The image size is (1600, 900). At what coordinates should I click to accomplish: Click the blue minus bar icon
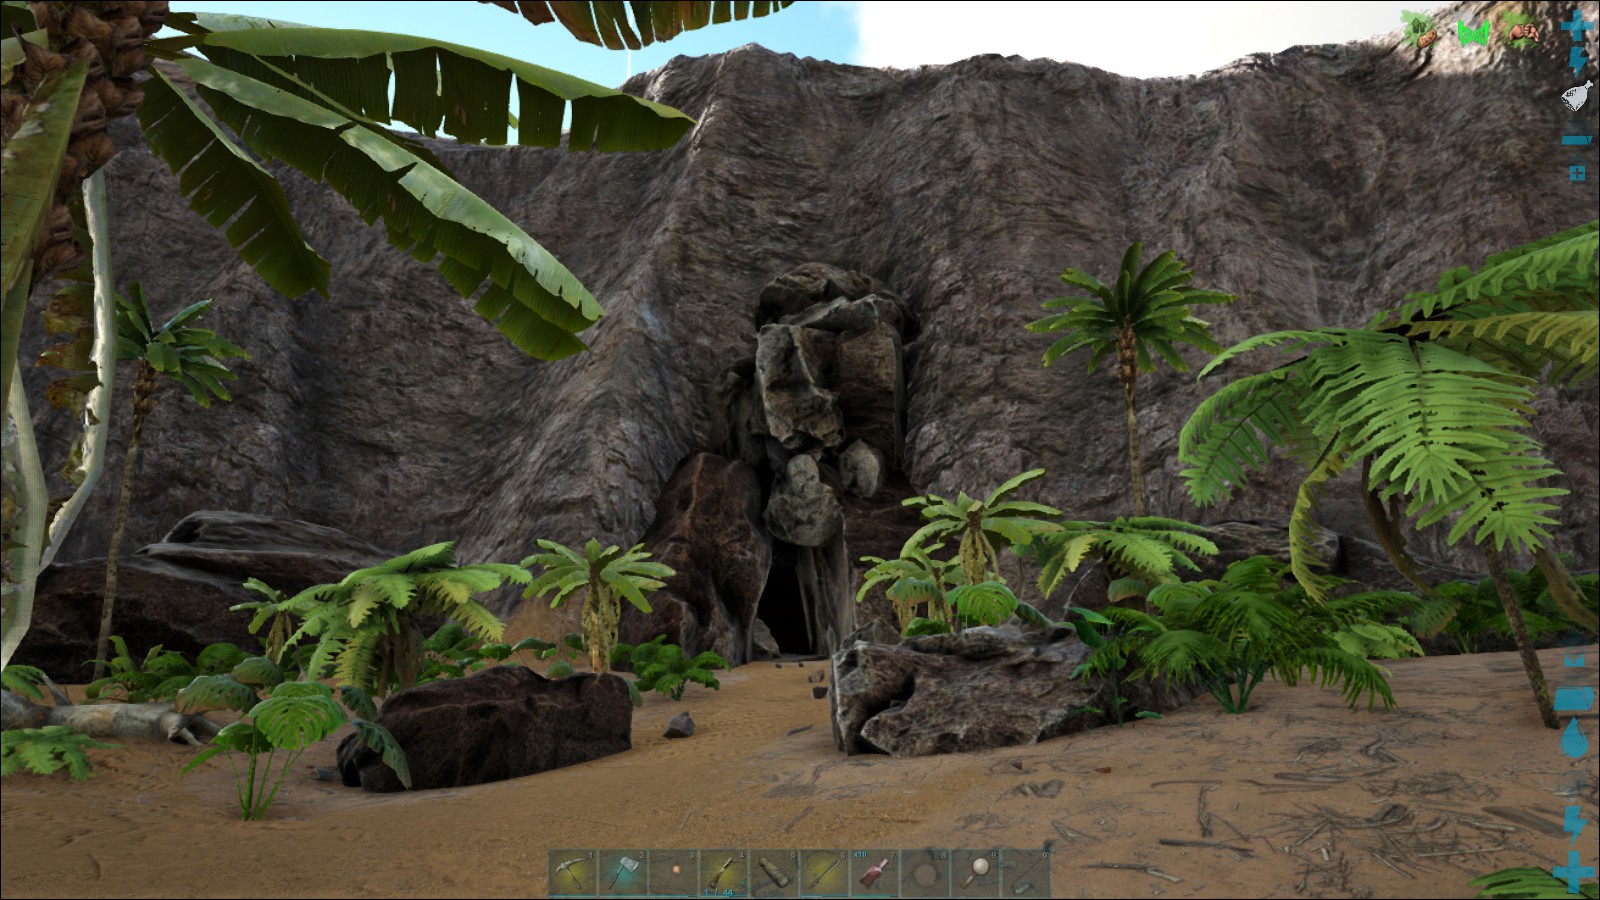pos(1577,140)
